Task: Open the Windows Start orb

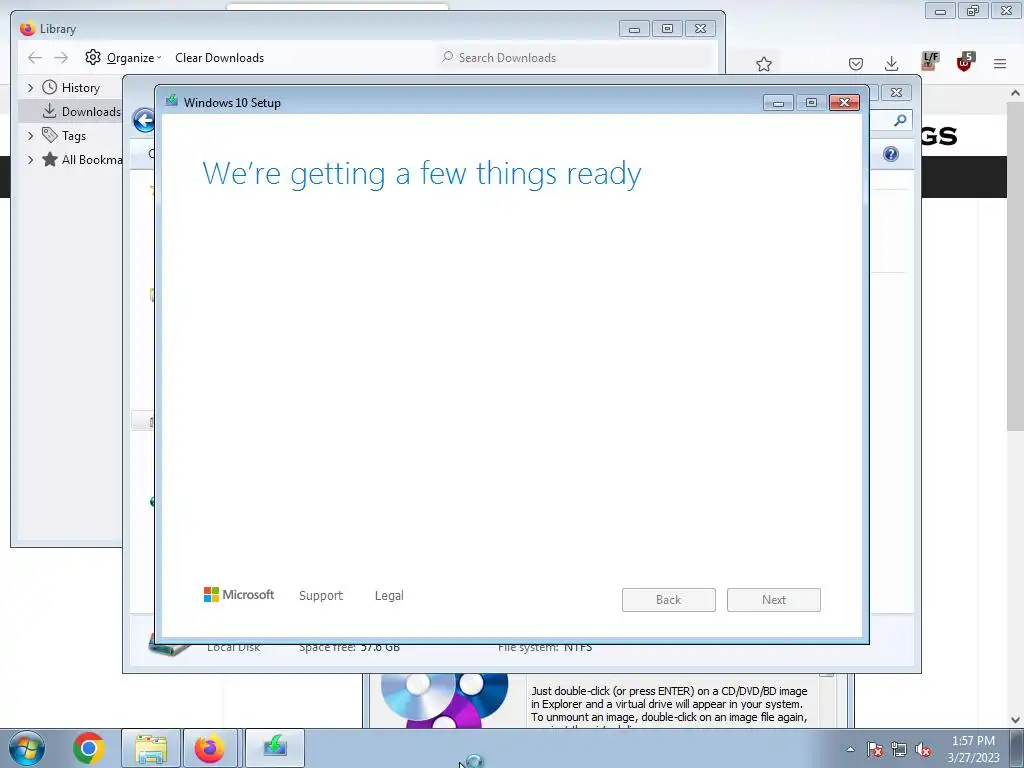Action: coord(27,748)
